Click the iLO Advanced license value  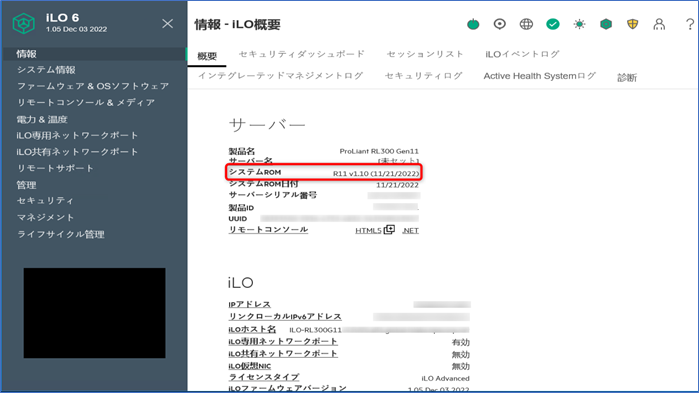[x=445, y=378]
